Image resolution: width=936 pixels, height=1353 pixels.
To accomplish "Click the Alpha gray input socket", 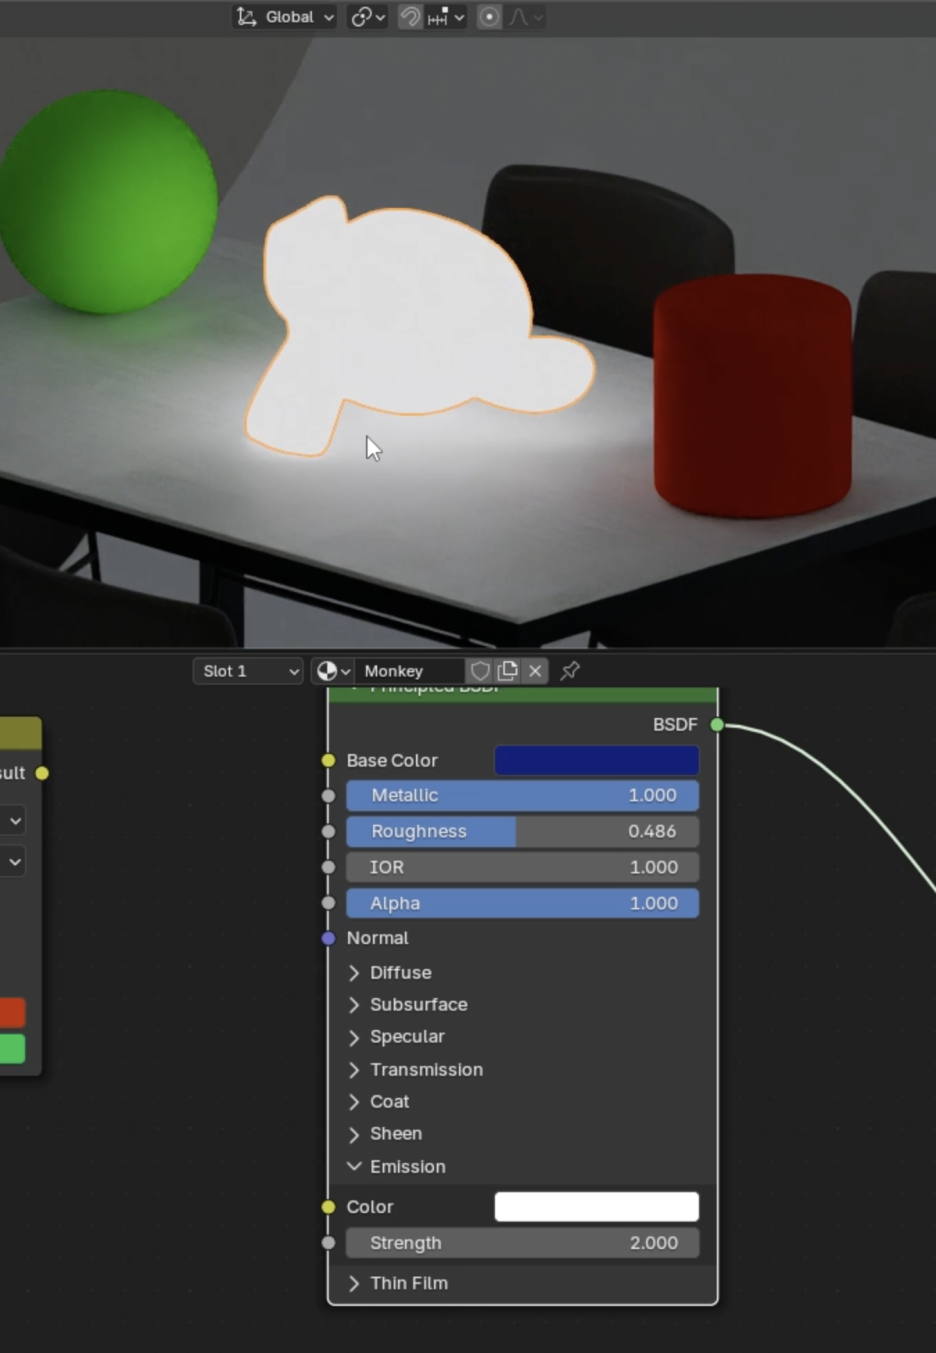I will (328, 903).
